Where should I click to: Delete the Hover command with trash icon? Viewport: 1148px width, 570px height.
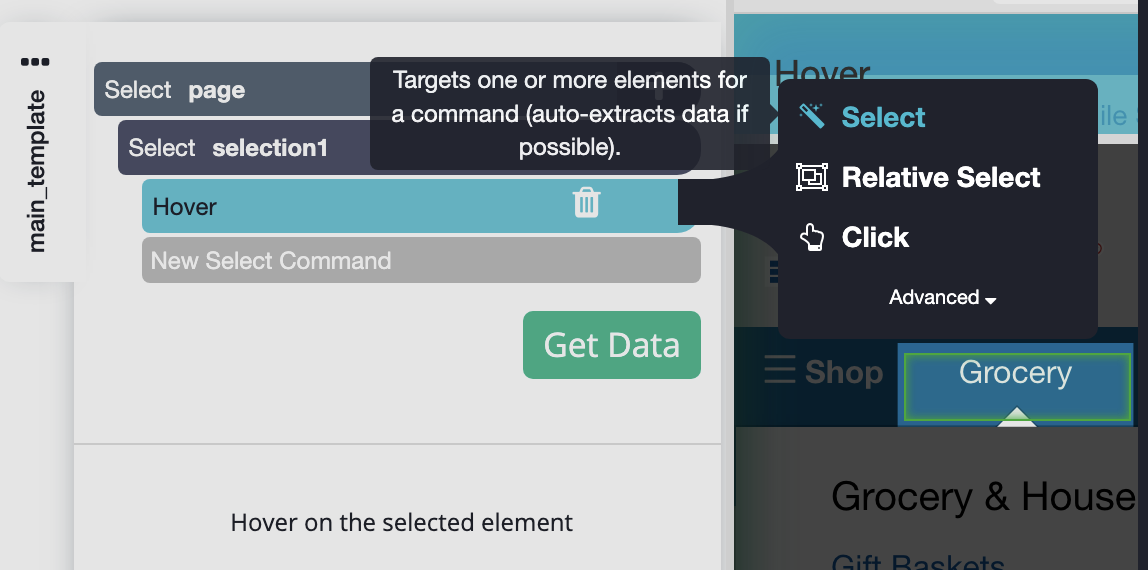pyautogui.click(x=586, y=204)
